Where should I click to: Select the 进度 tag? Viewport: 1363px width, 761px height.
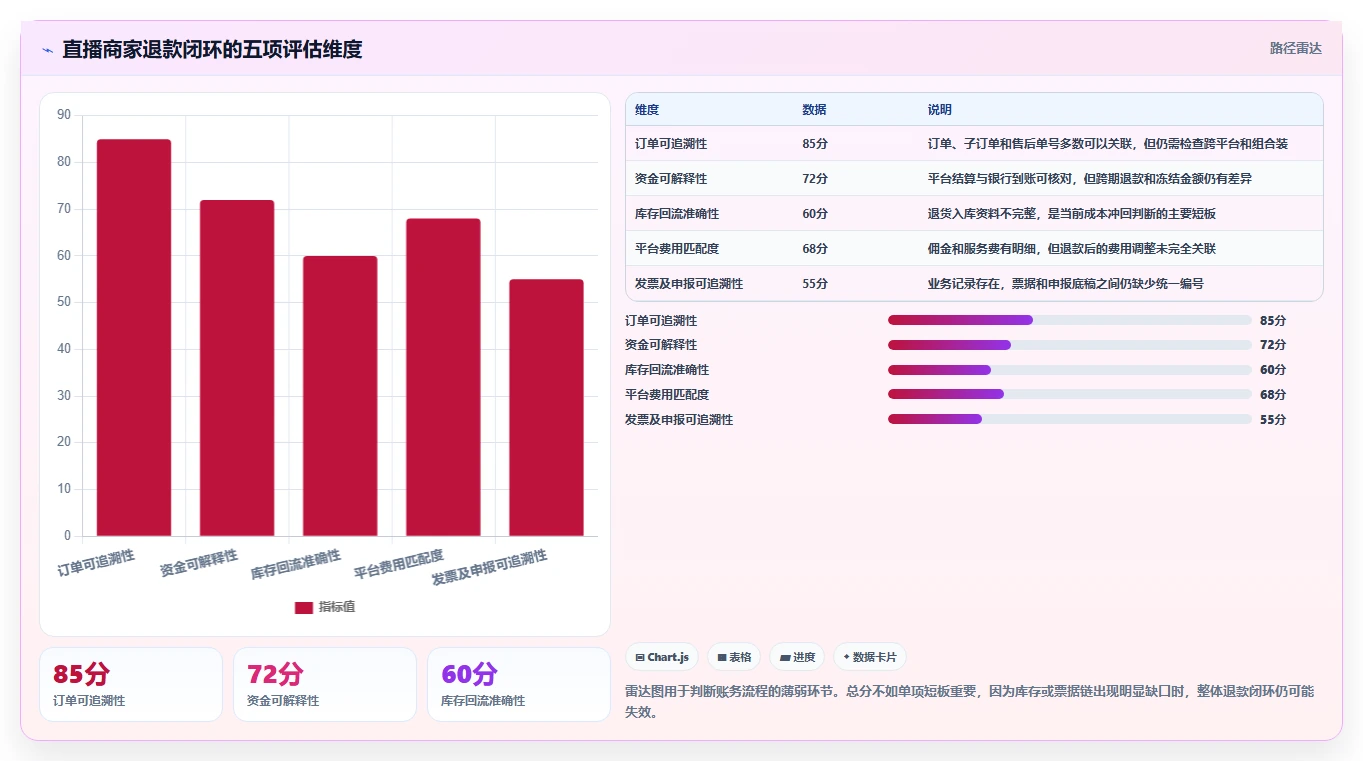[x=797, y=657]
